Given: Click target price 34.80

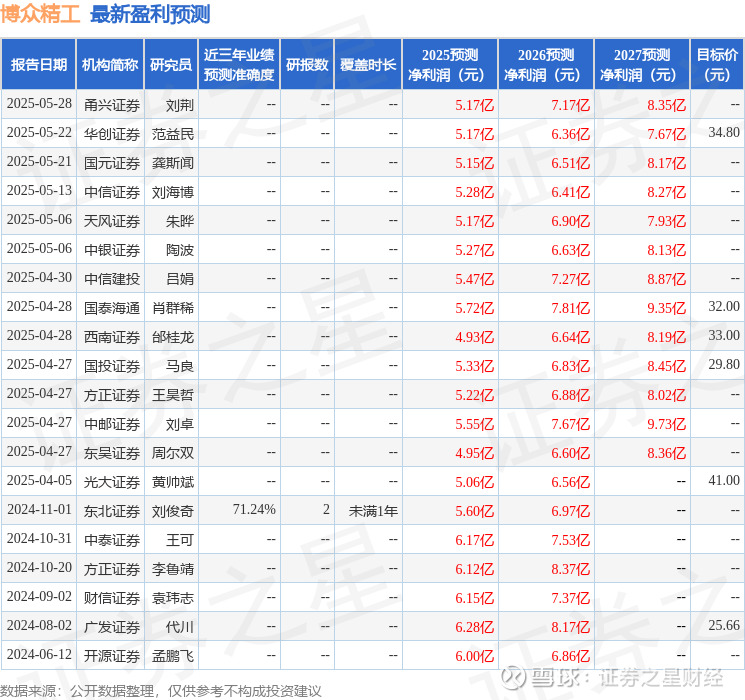Looking at the screenshot, I should tap(724, 133).
